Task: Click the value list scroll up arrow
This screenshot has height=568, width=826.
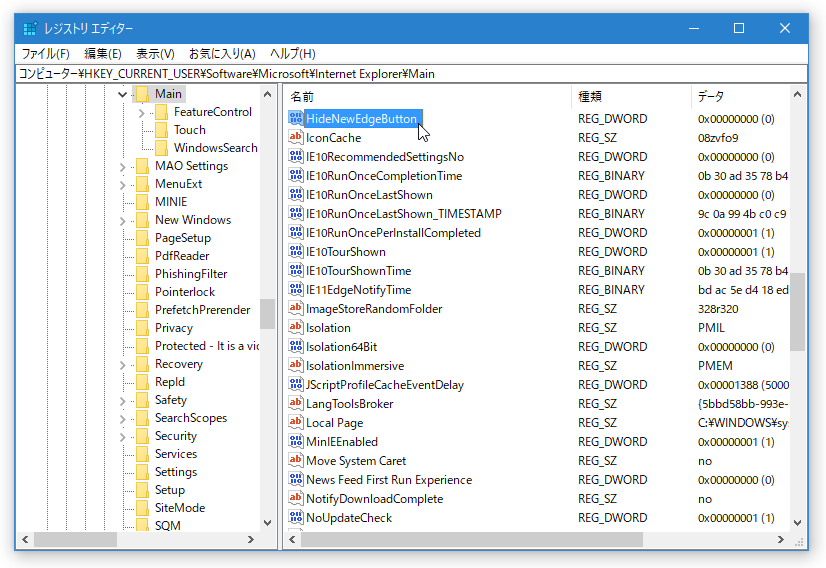Action: (x=798, y=94)
